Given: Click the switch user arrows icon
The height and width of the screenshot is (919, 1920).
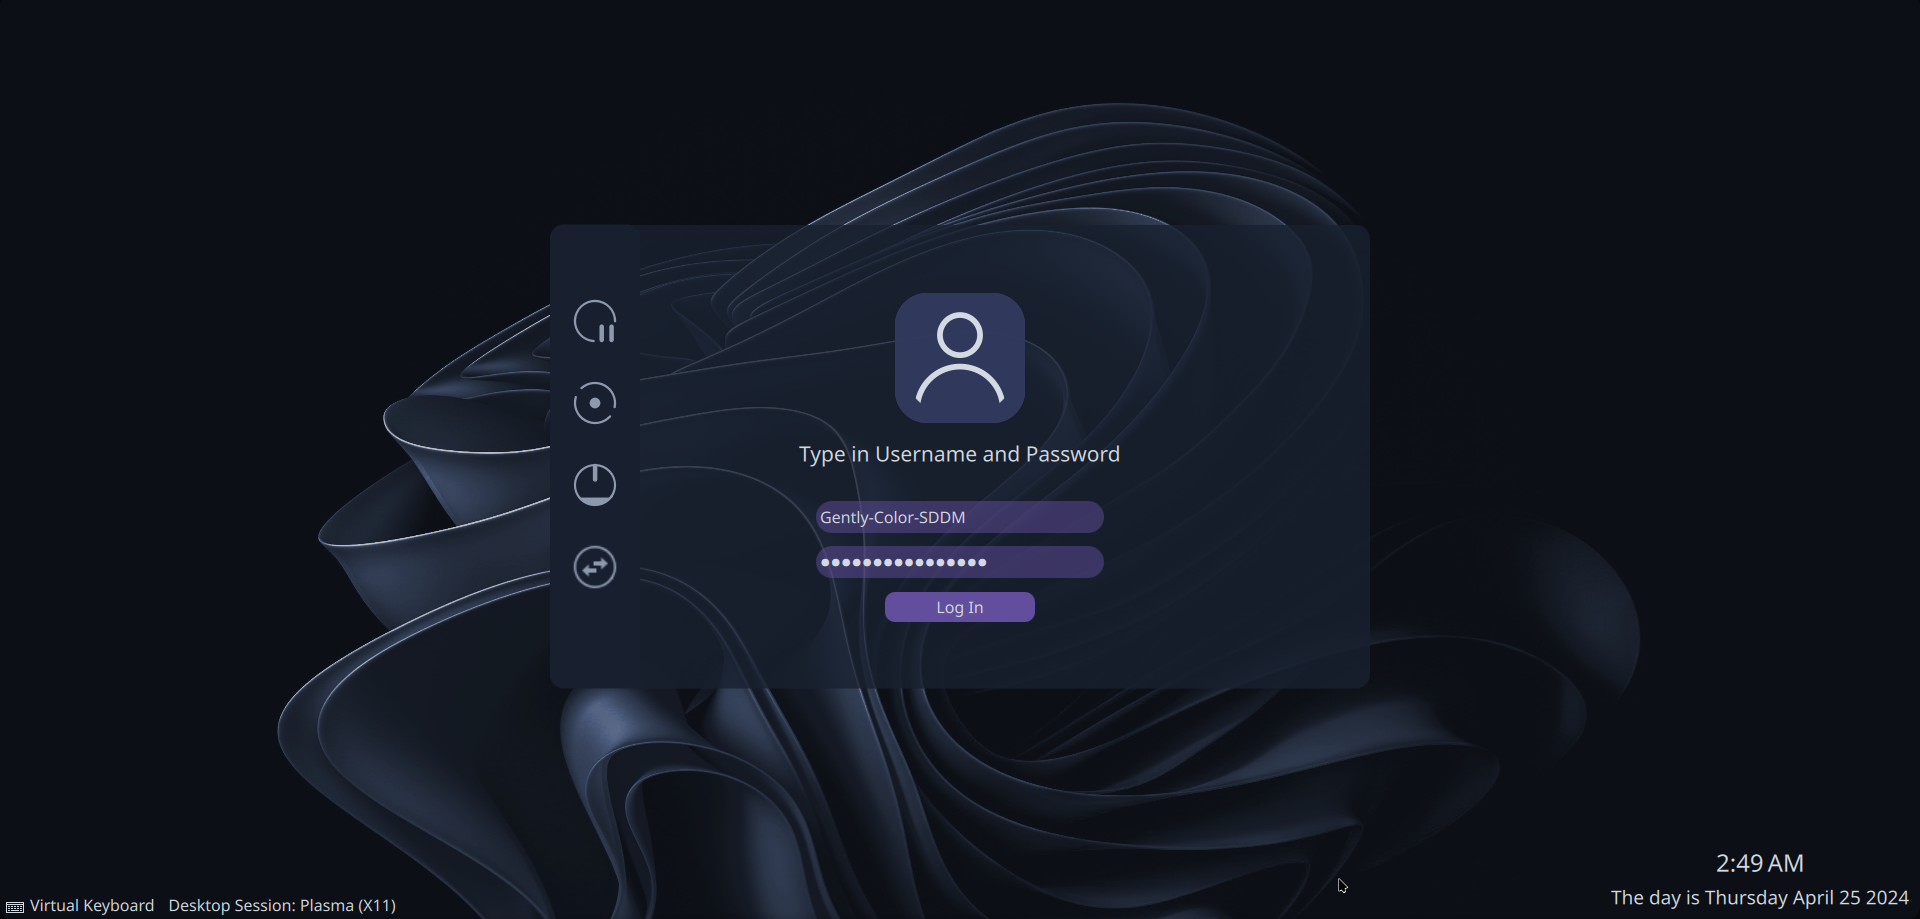Looking at the screenshot, I should (595, 567).
